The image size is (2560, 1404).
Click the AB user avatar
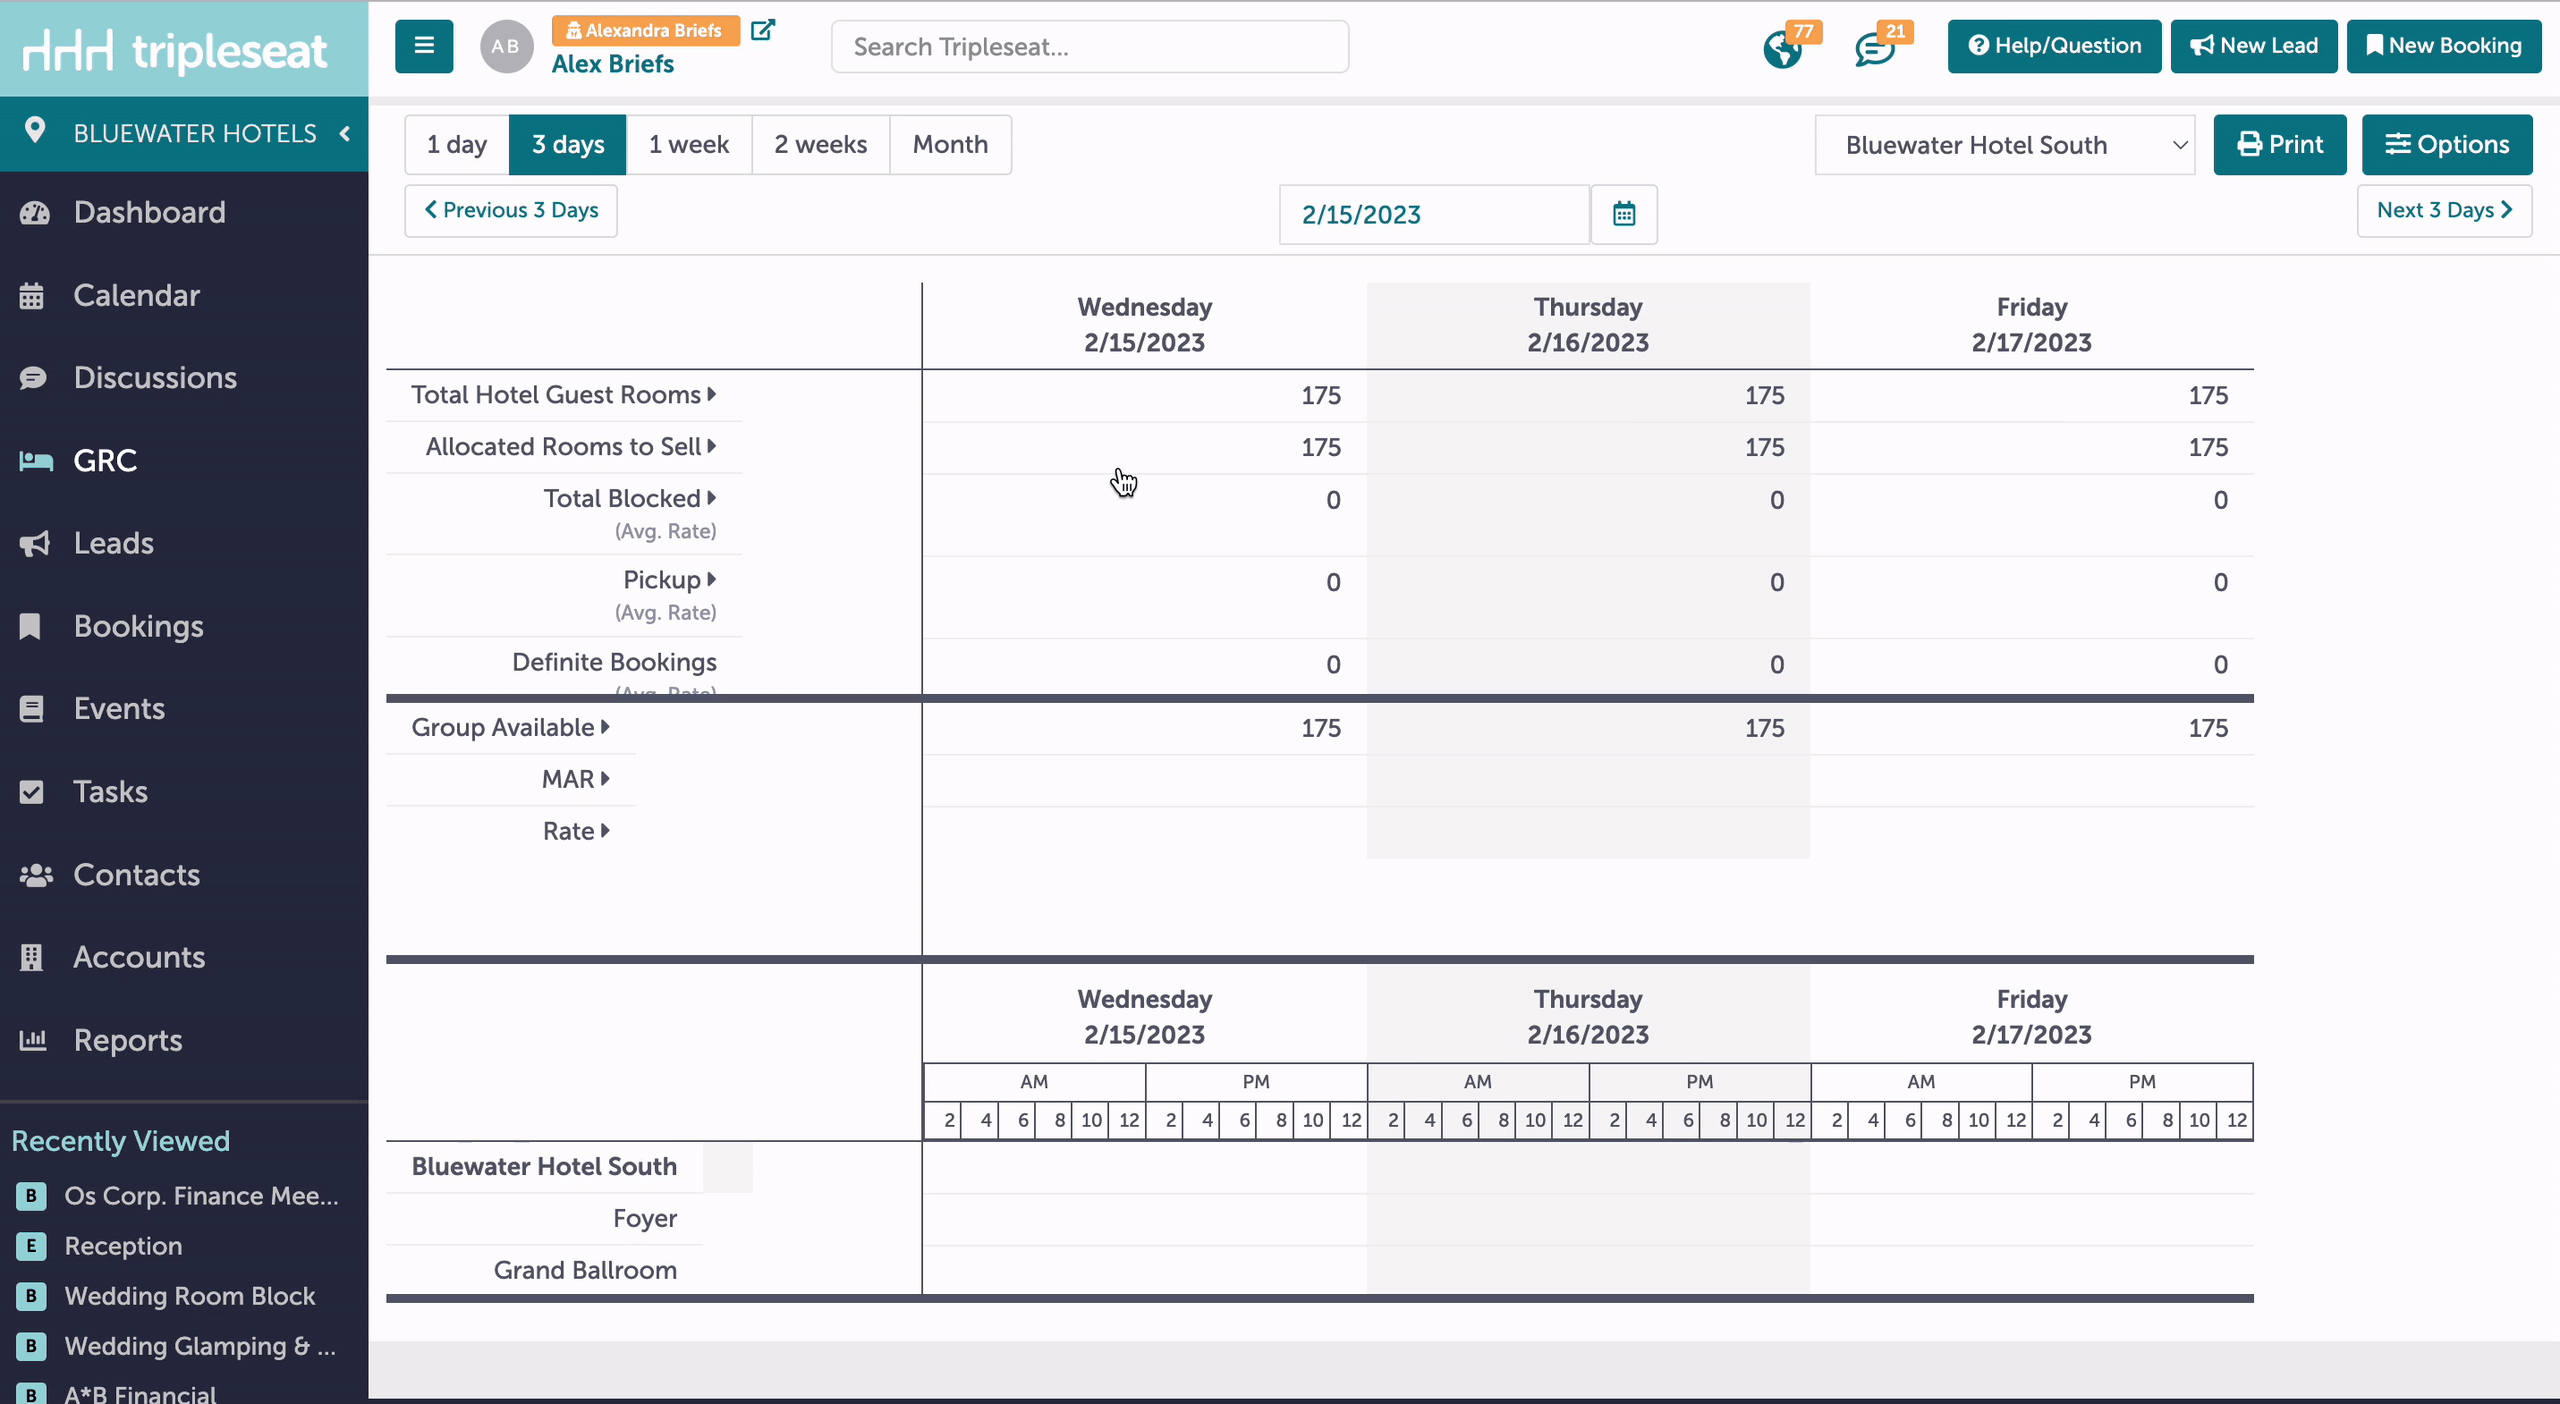tap(506, 46)
